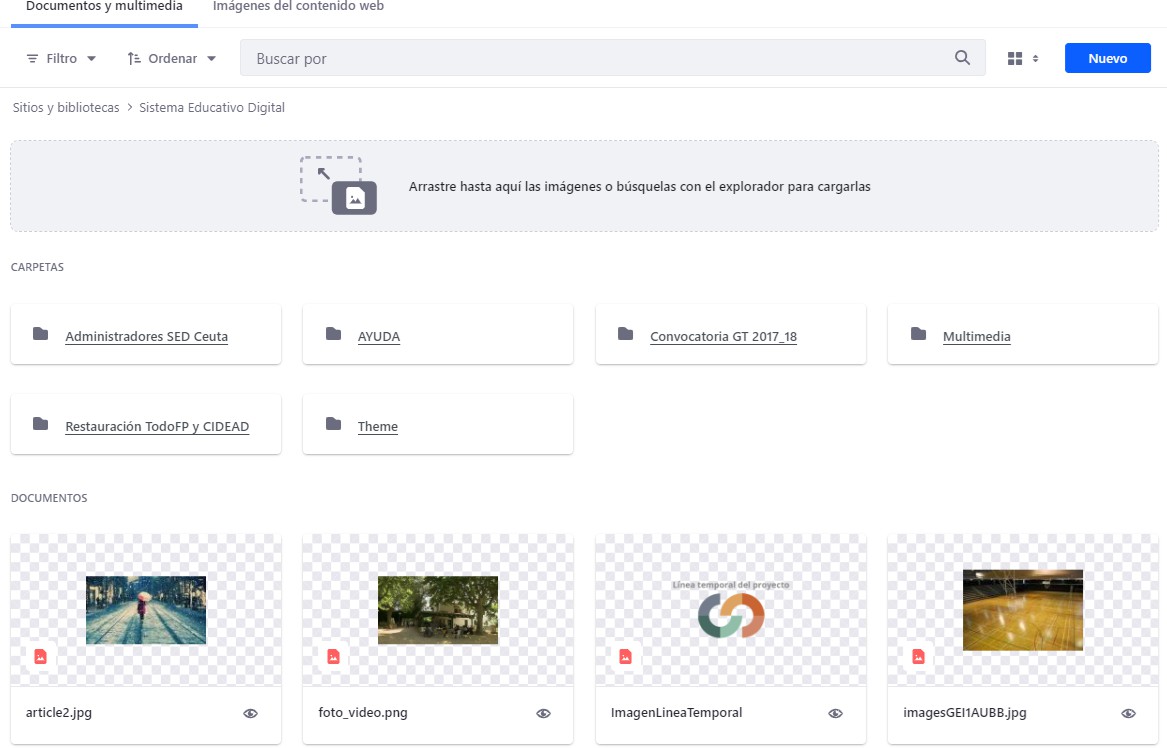Screen dimensions: 1167x748
Task: Preview foto_video.png with its eye icon
Action: pos(543,714)
